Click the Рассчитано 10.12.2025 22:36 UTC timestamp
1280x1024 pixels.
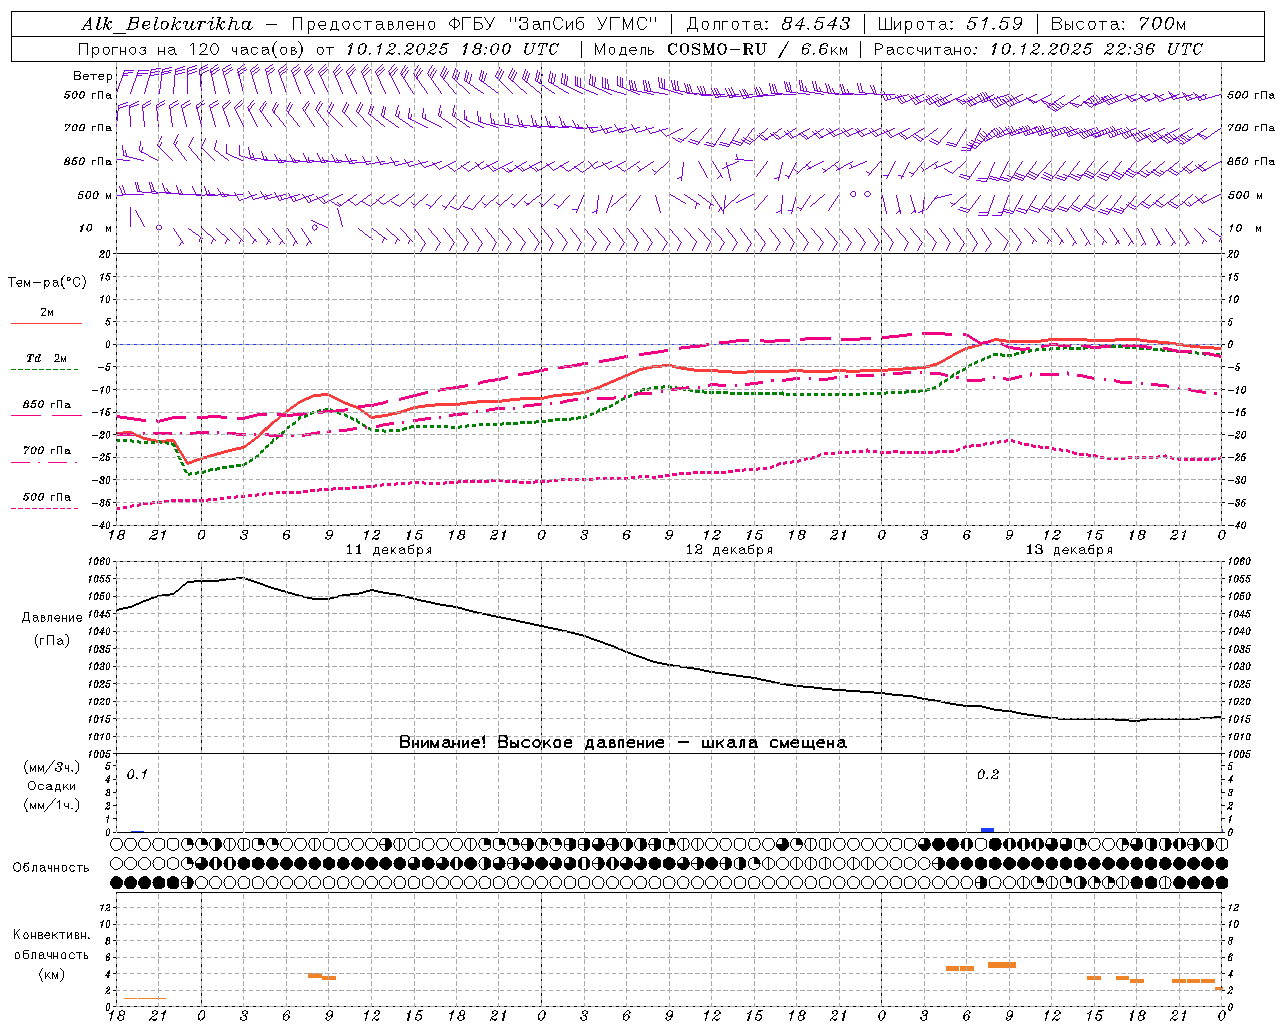click(1038, 49)
